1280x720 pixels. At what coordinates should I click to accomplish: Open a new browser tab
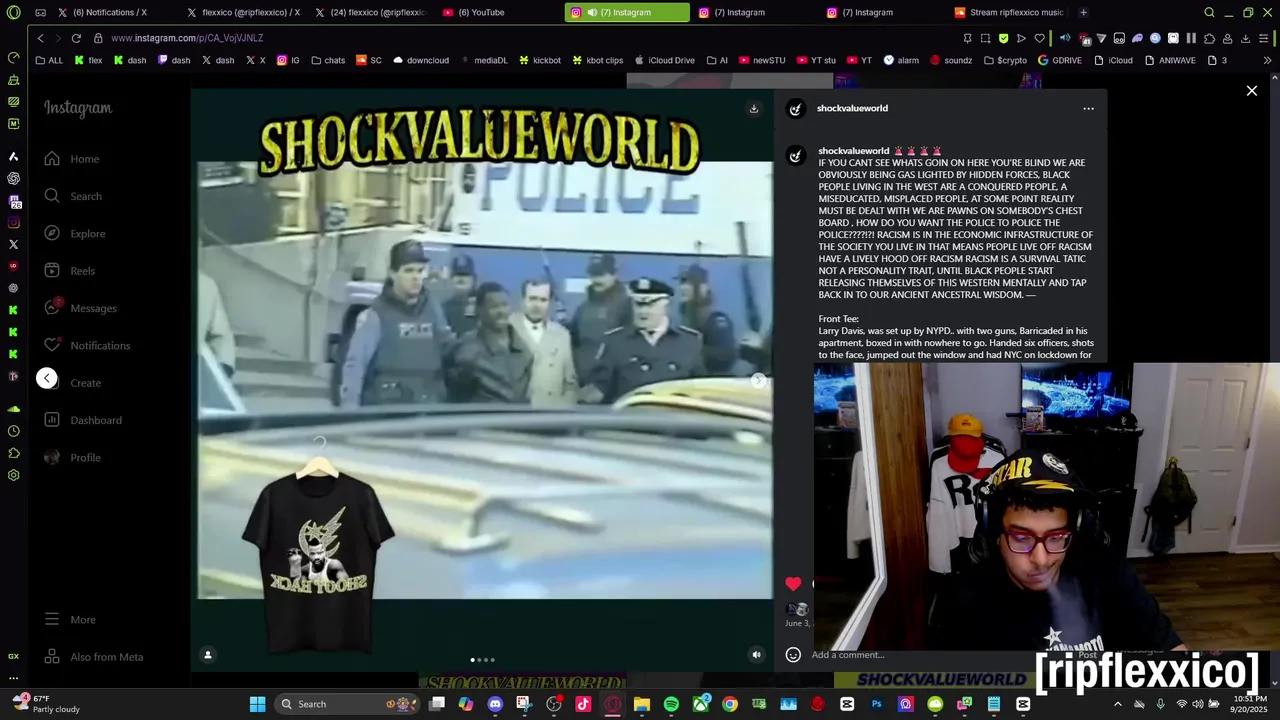[x=1083, y=13]
